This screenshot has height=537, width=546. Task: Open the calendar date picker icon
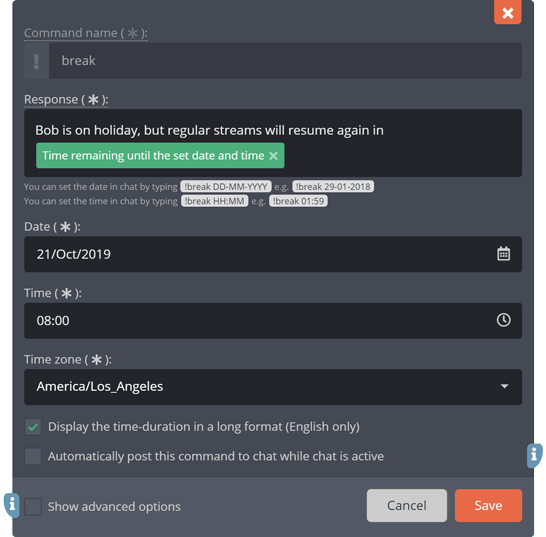pyautogui.click(x=503, y=254)
